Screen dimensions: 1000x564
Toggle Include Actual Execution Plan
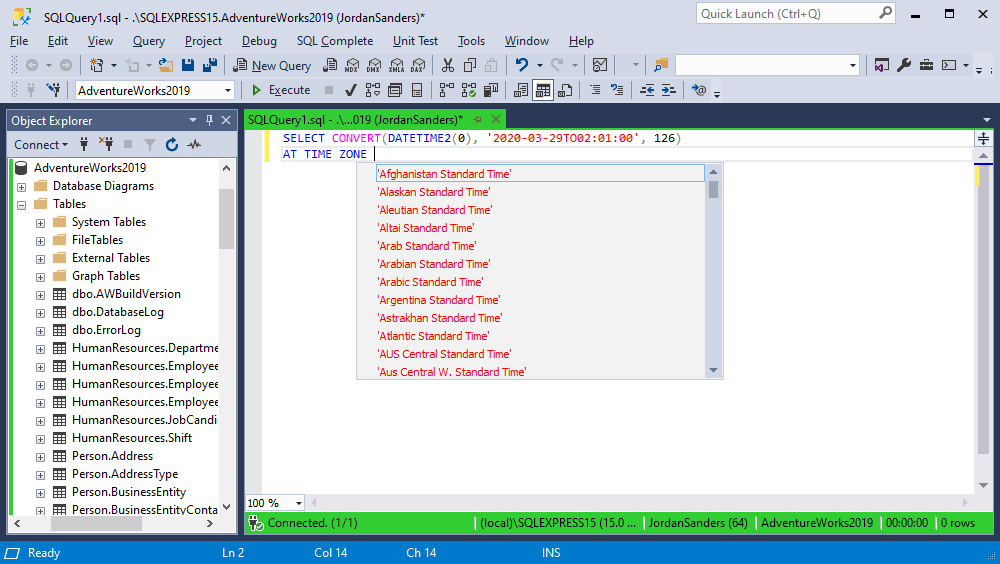[446, 90]
